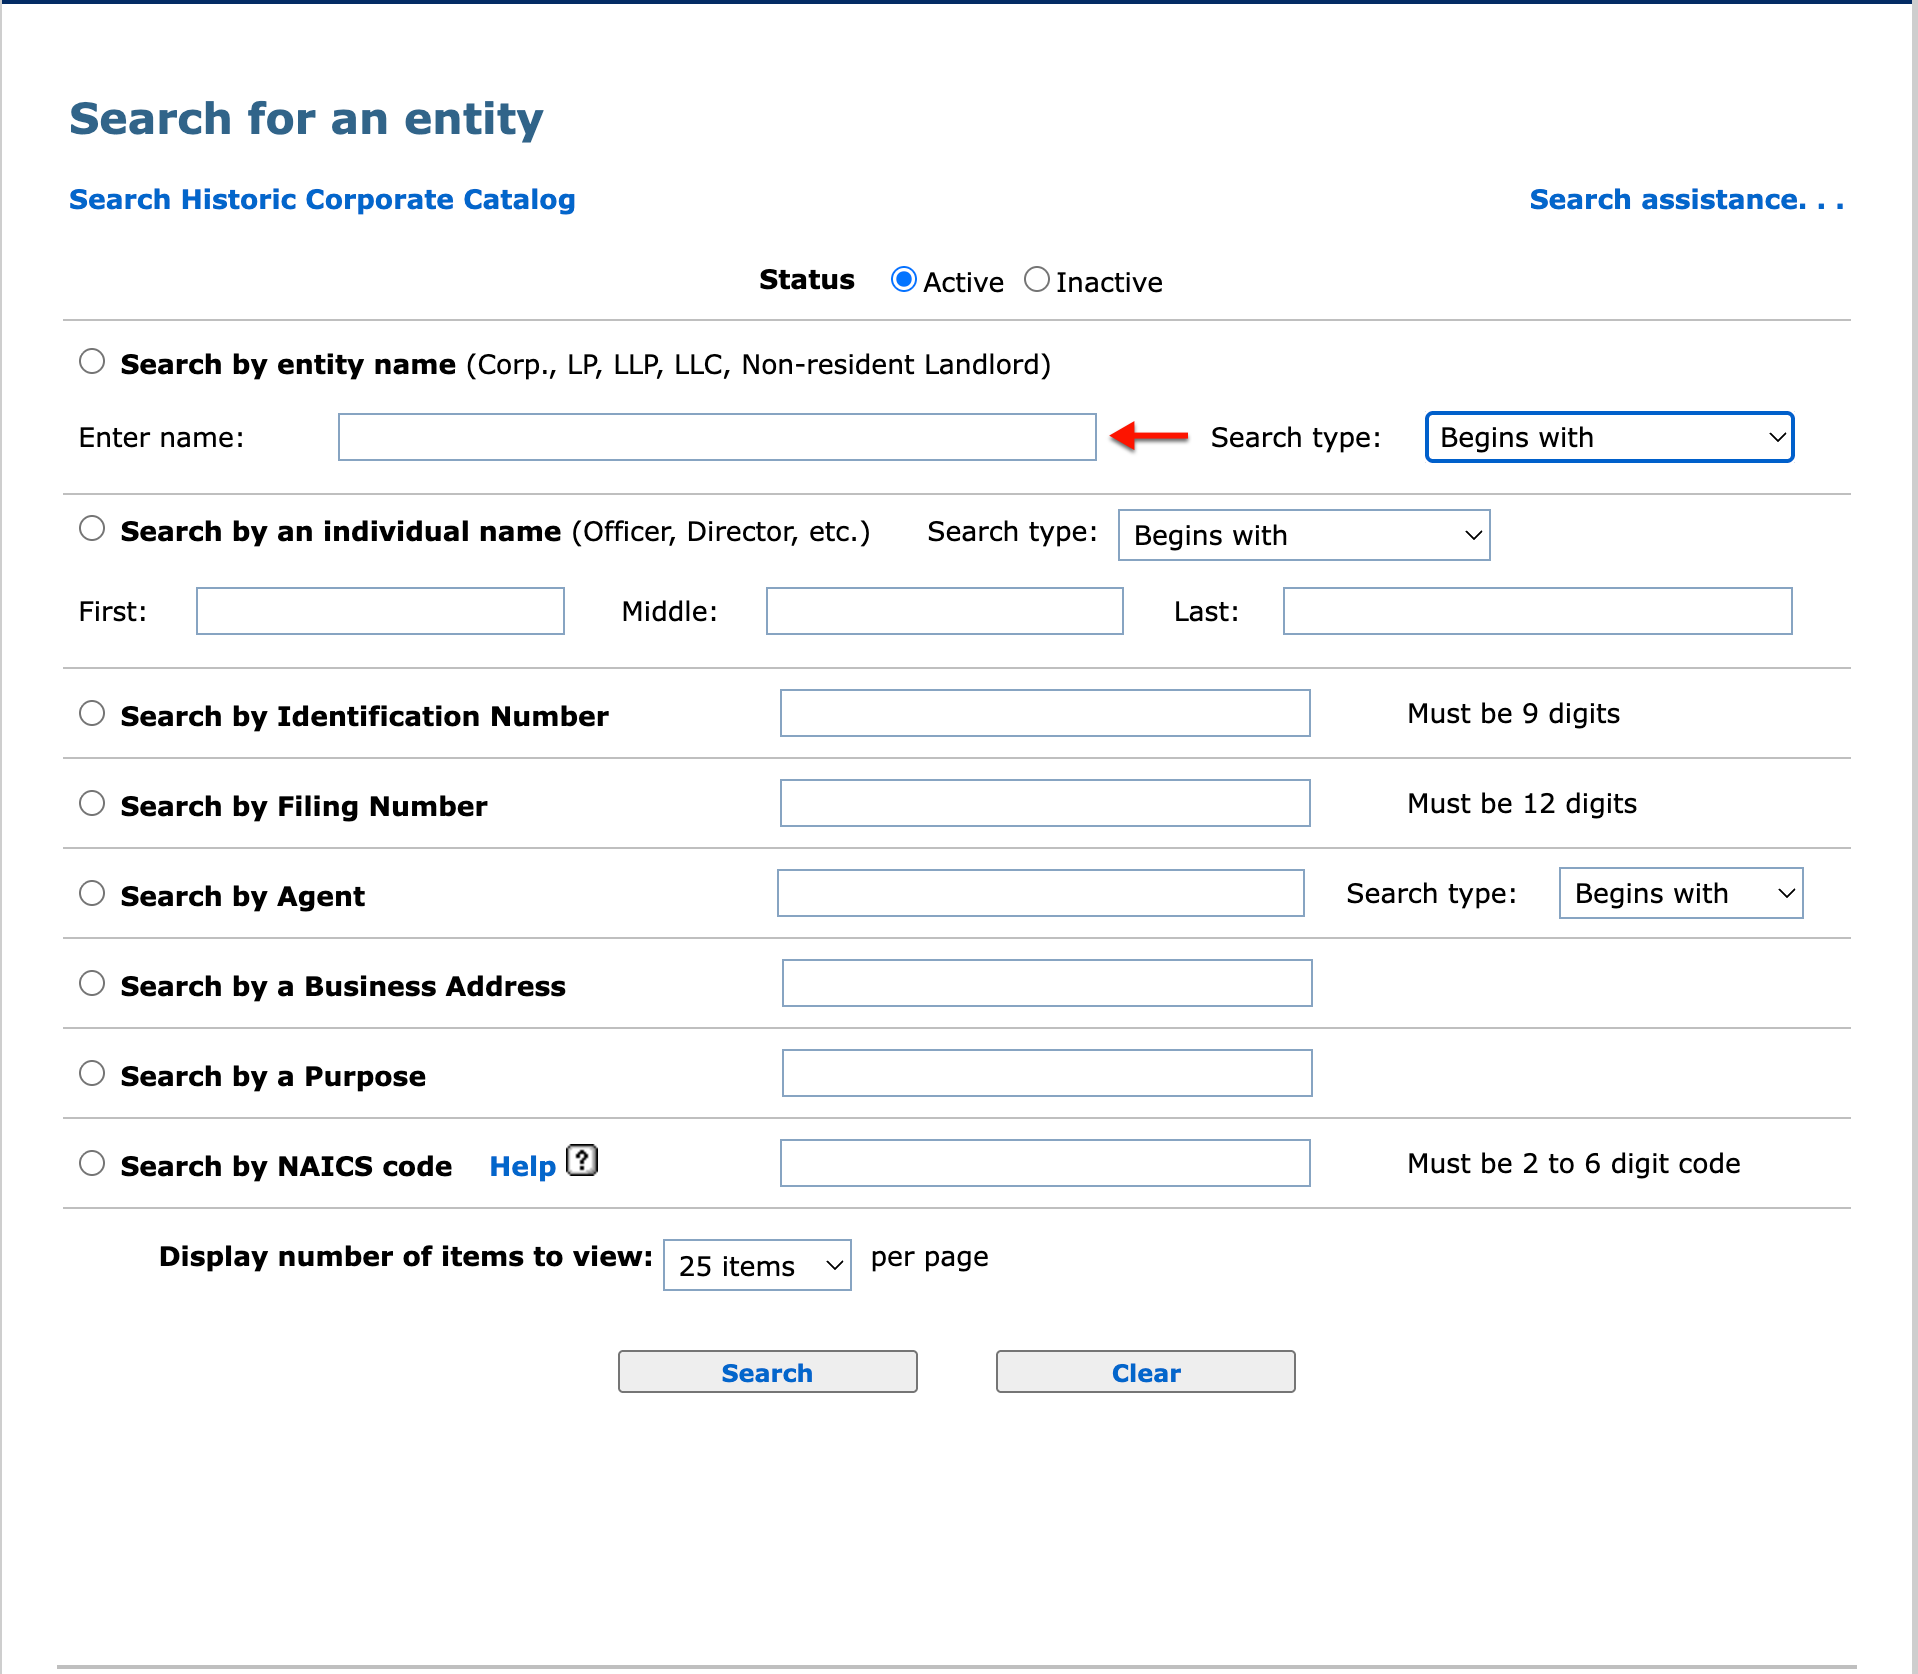Viewport: 1918px width, 1674px height.
Task: Open Search Historic Corporate Catalog link
Action: [x=322, y=200]
